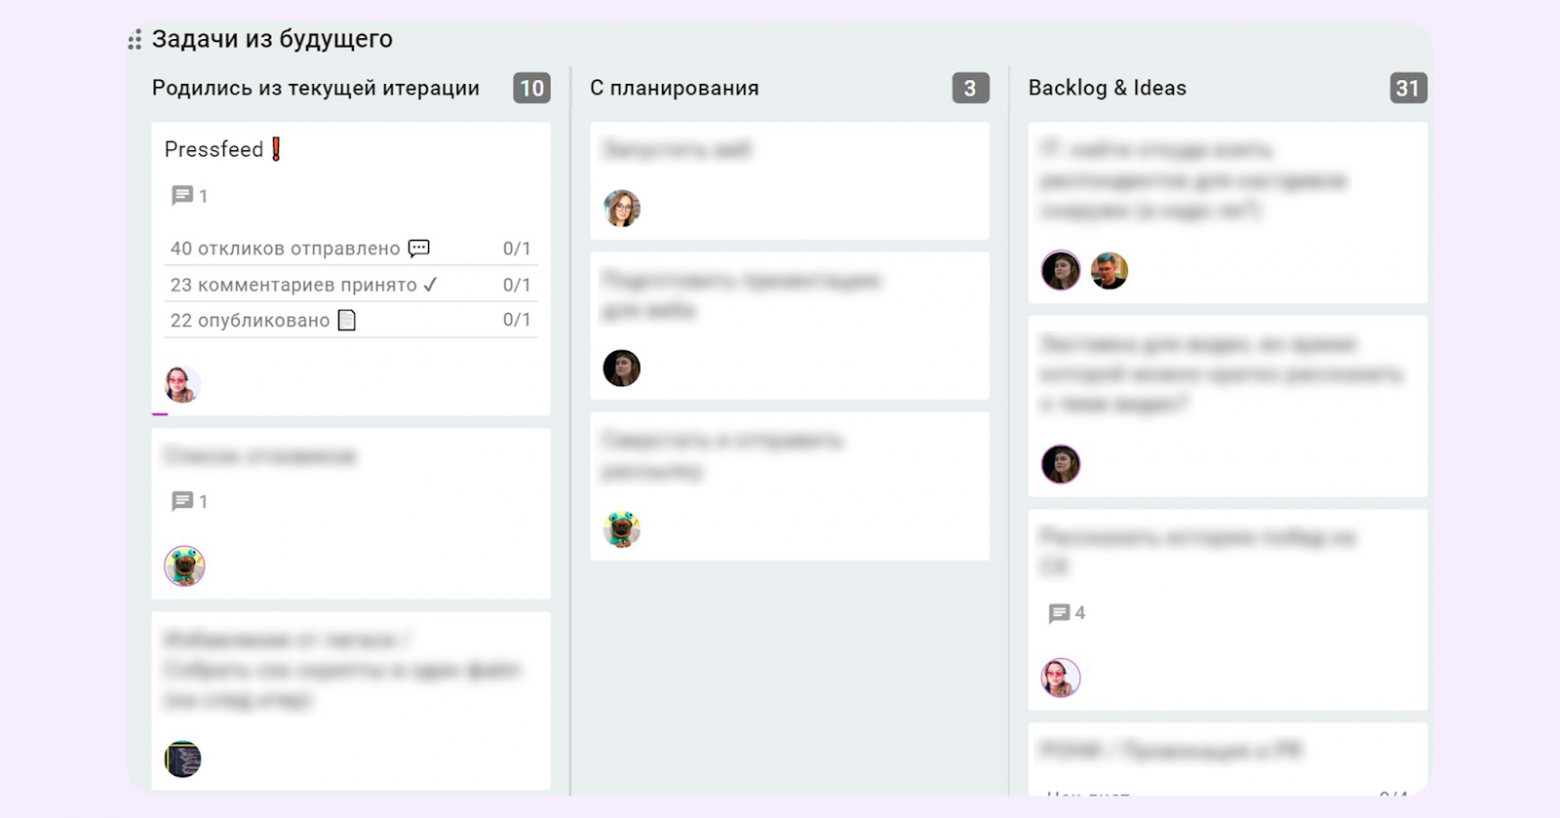Select the Родились из текущей итерации column header
The image size is (1560, 818).
315,88
